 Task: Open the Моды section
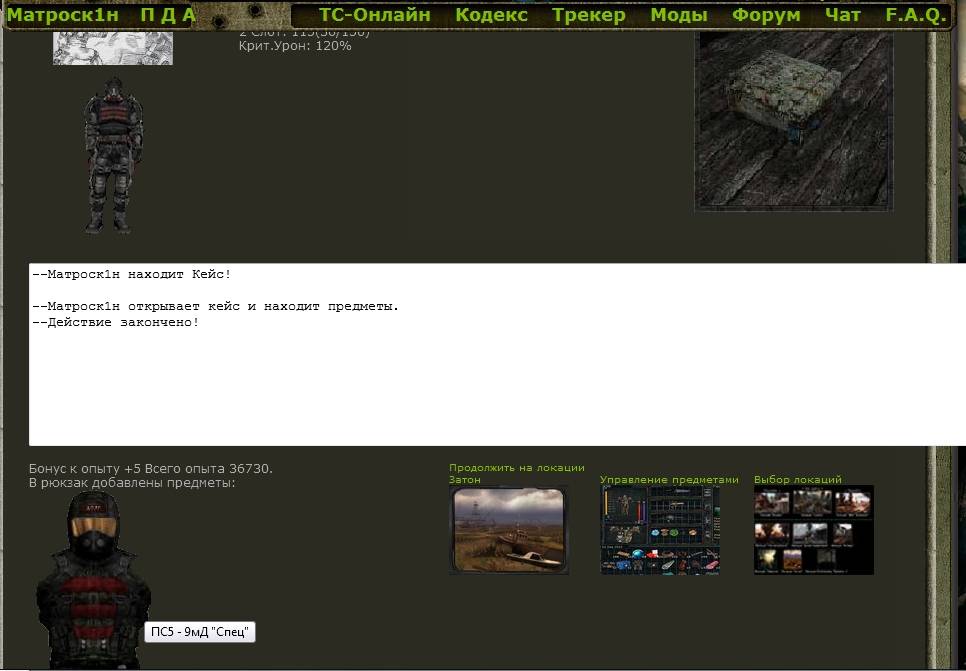(678, 15)
